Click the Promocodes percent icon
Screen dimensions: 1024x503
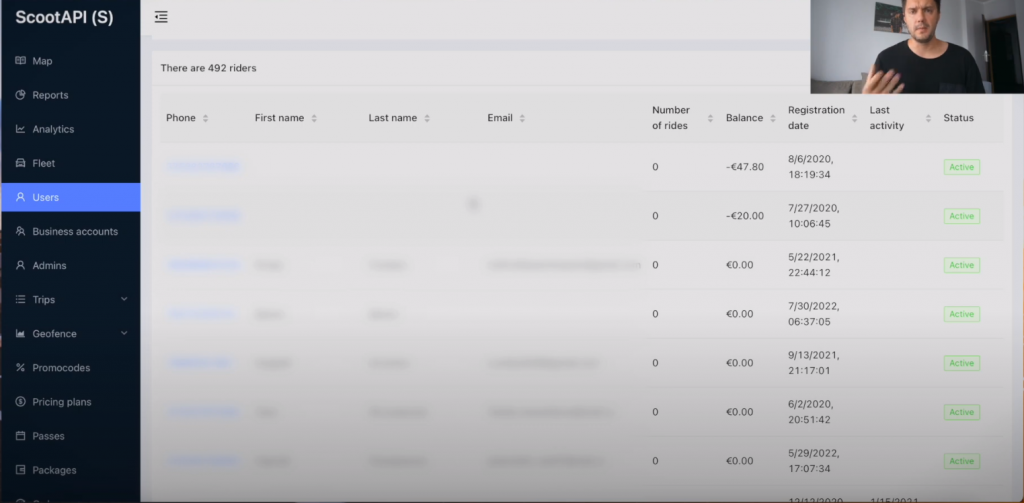pyautogui.click(x=20, y=368)
